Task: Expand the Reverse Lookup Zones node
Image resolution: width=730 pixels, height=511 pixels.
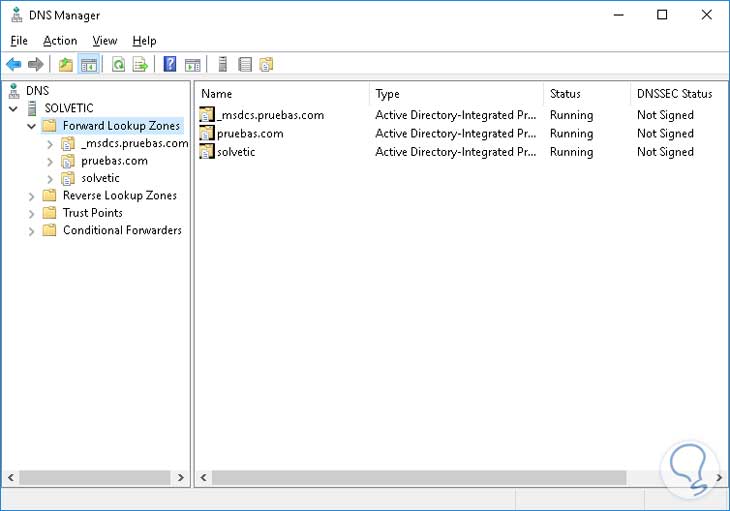Action: (x=31, y=196)
